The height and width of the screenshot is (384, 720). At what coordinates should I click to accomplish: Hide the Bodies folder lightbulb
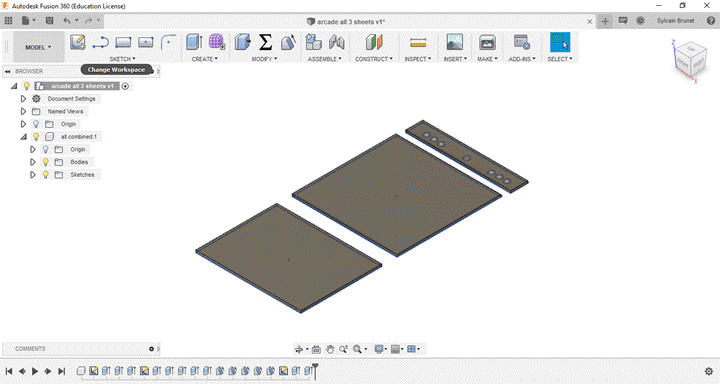click(45, 162)
